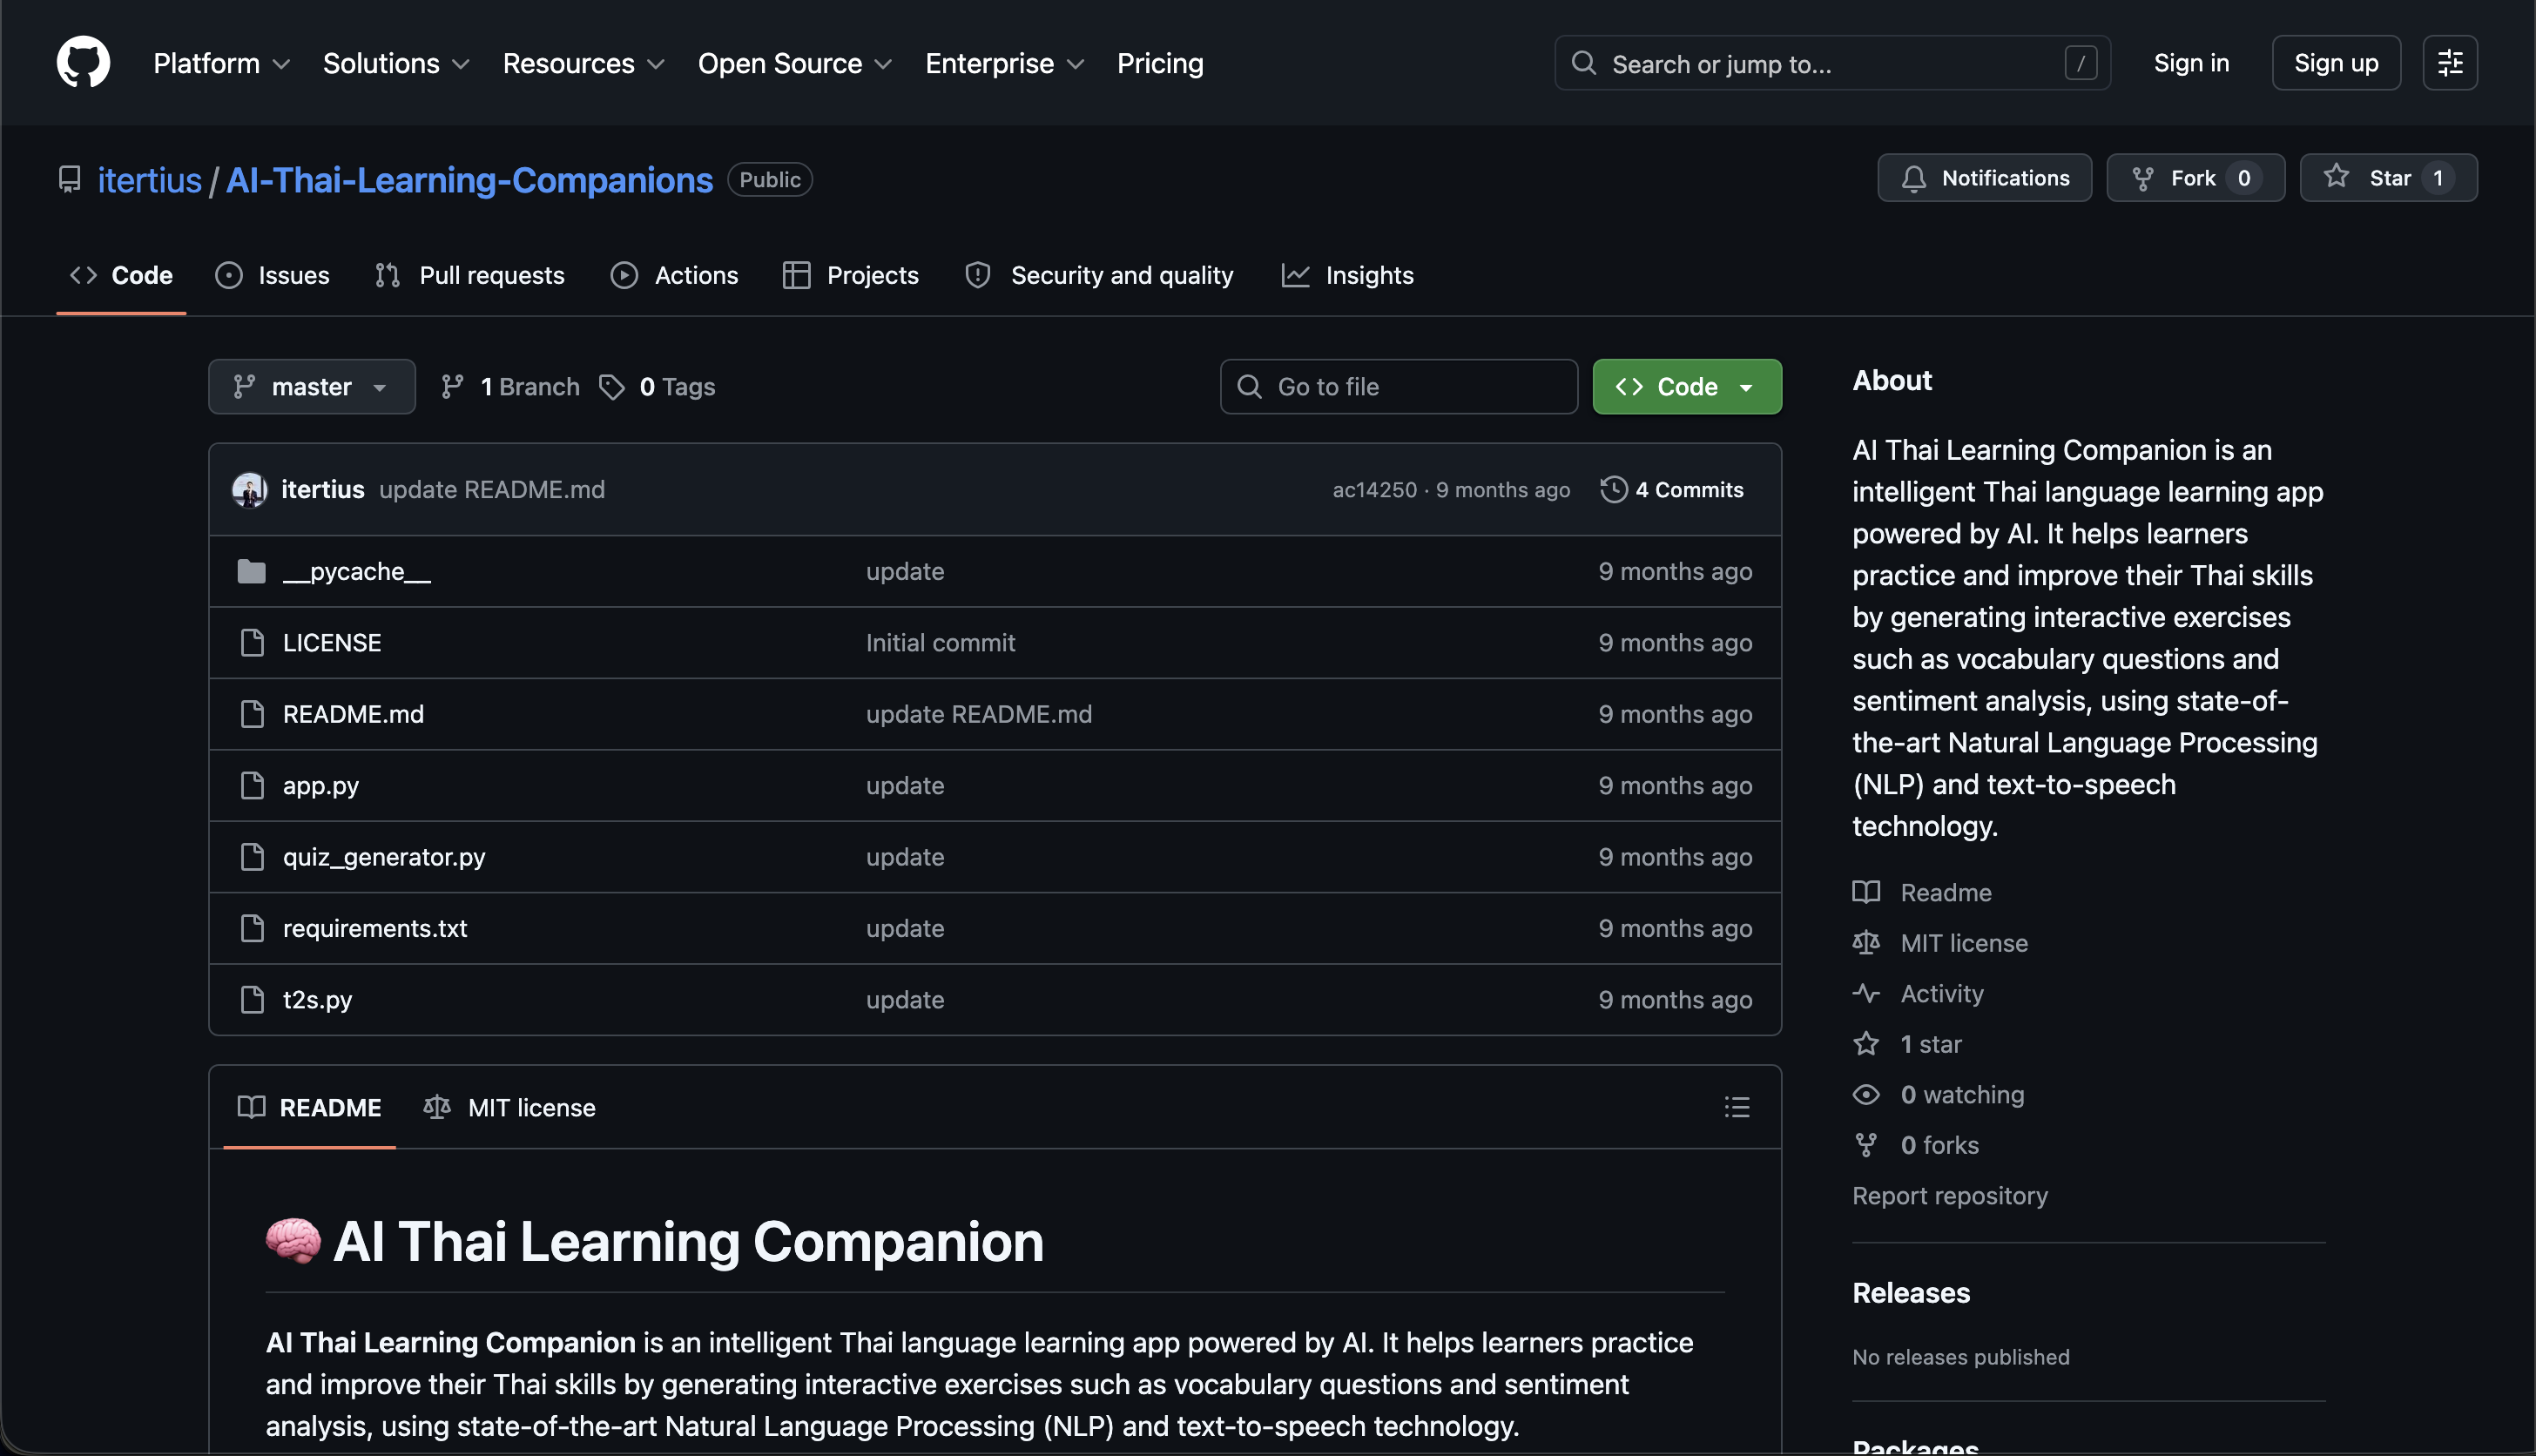Open the requirements.txt file

pyautogui.click(x=375, y=928)
